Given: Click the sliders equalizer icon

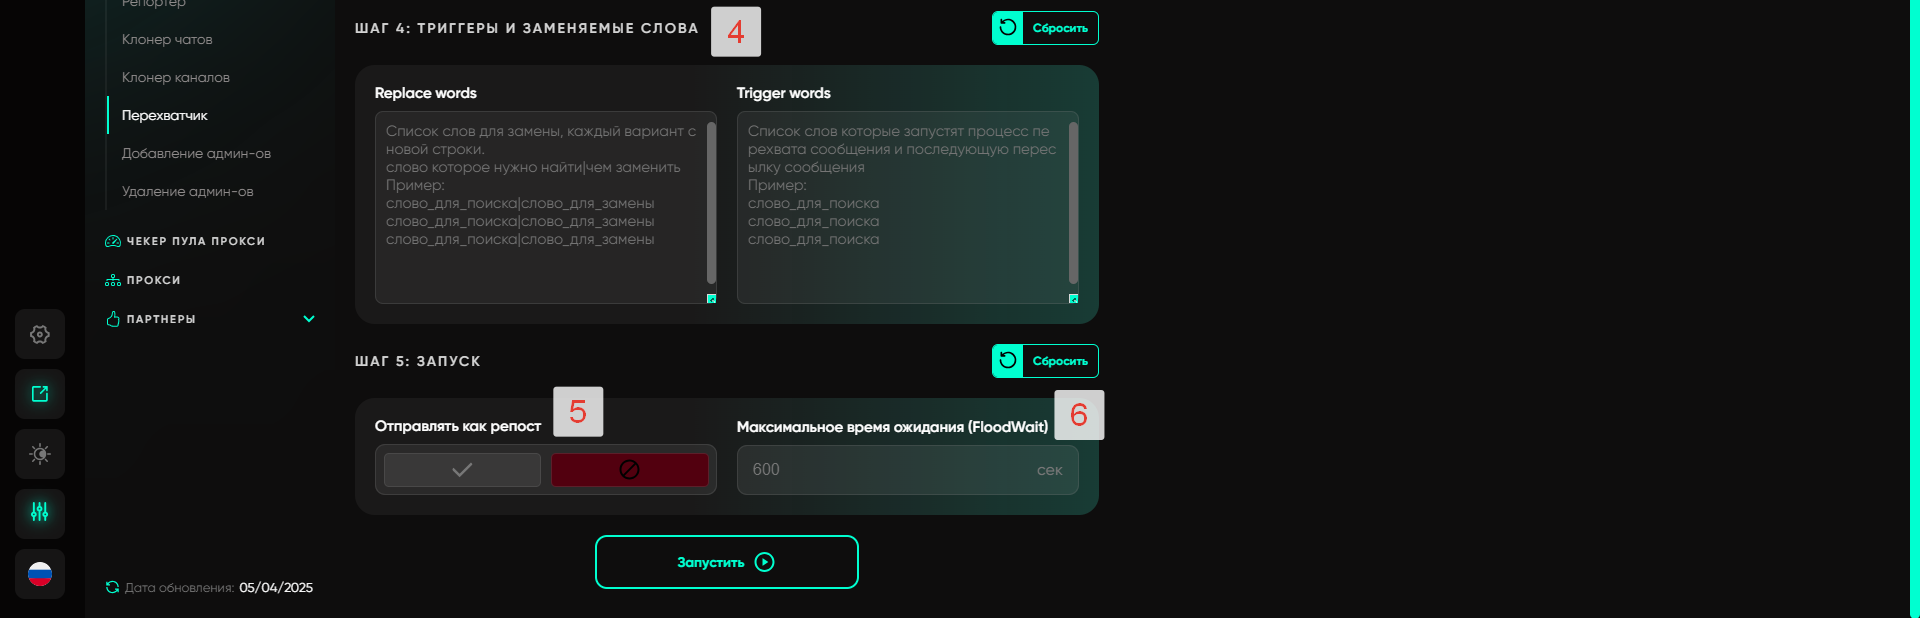Looking at the screenshot, I should tap(40, 513).
